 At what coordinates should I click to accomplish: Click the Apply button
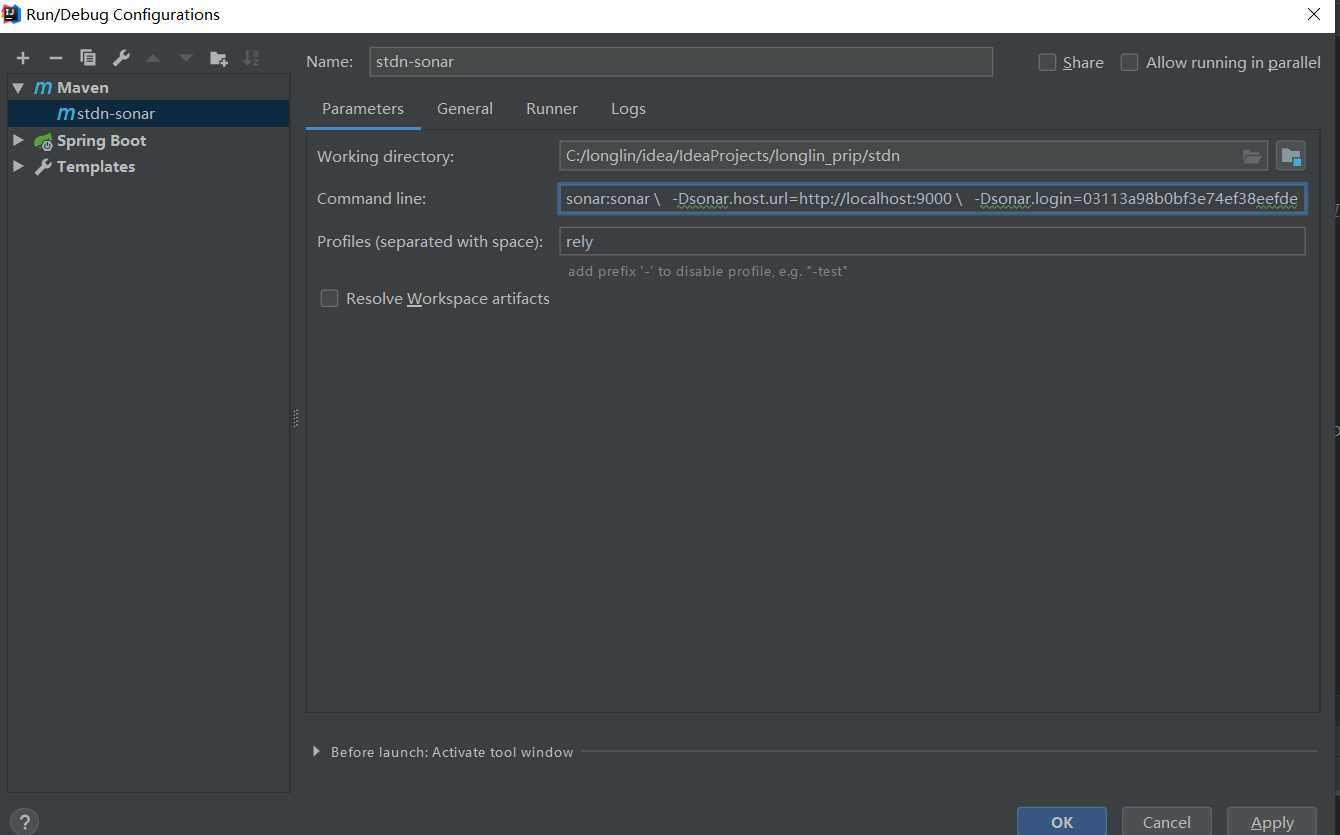(1272, 821)
